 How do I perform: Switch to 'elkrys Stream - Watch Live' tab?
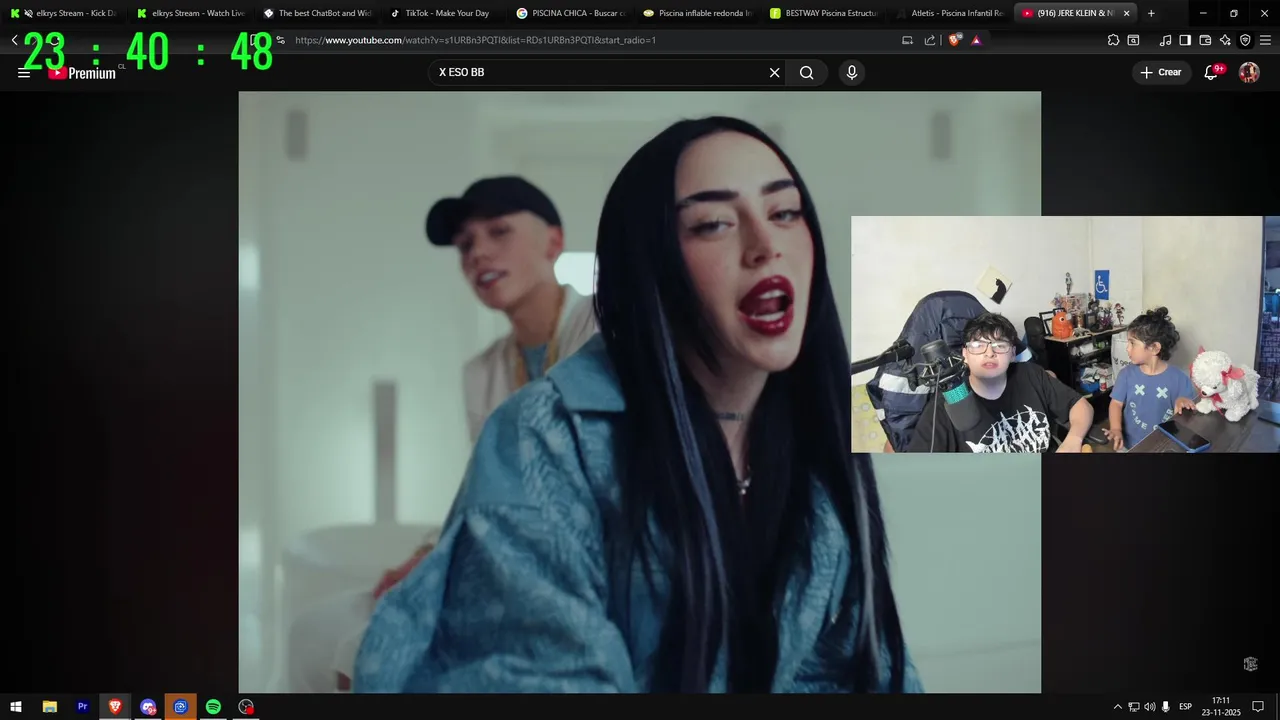(x=191, y=13)
